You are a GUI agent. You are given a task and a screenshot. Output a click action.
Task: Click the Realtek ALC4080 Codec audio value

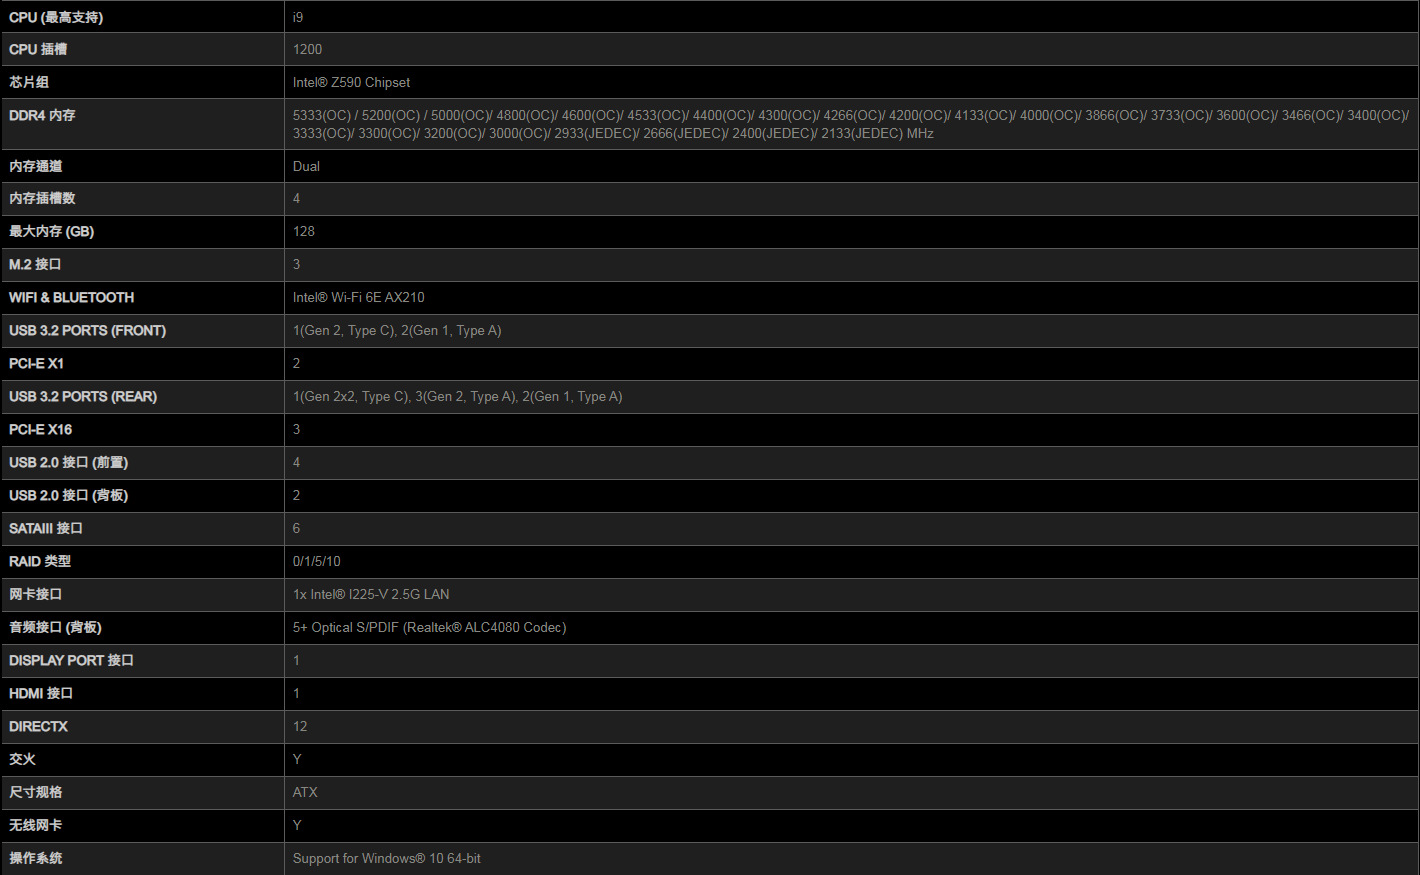point(429,627)
